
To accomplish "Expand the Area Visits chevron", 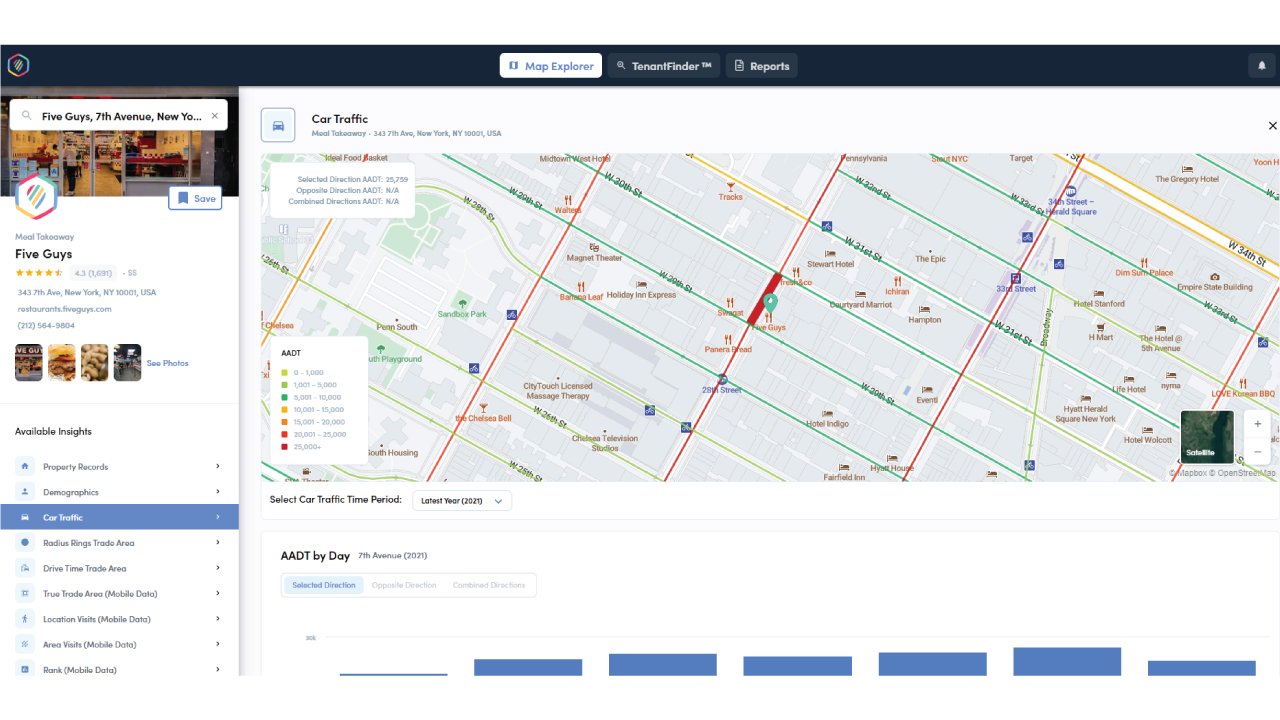I will (x=218, y=645).
